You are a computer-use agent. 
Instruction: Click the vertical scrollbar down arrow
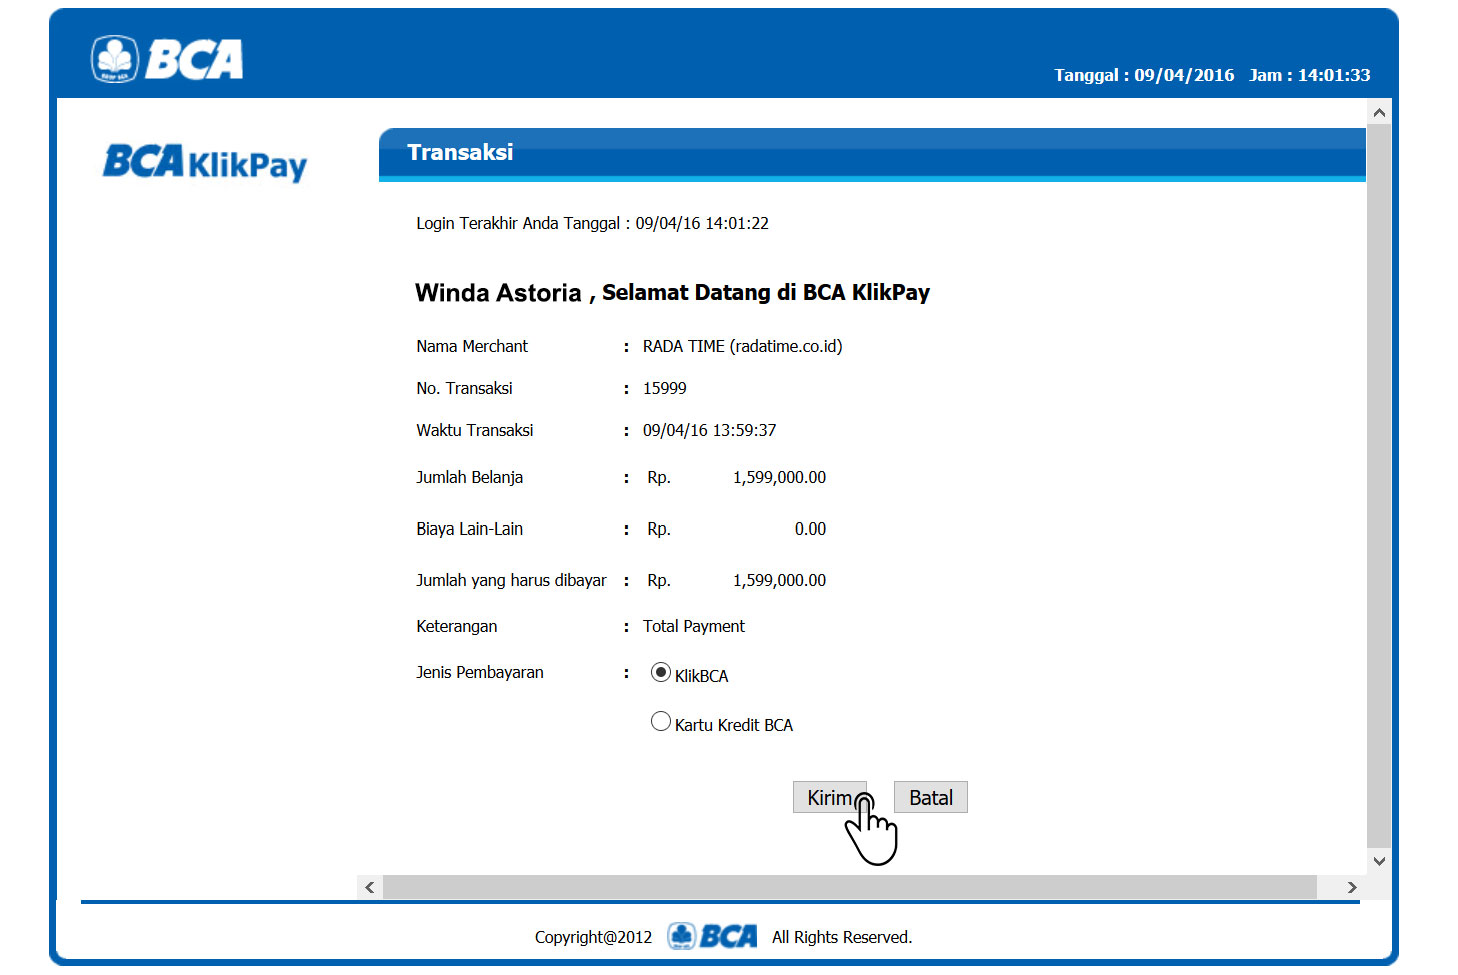click(1379, 861)
